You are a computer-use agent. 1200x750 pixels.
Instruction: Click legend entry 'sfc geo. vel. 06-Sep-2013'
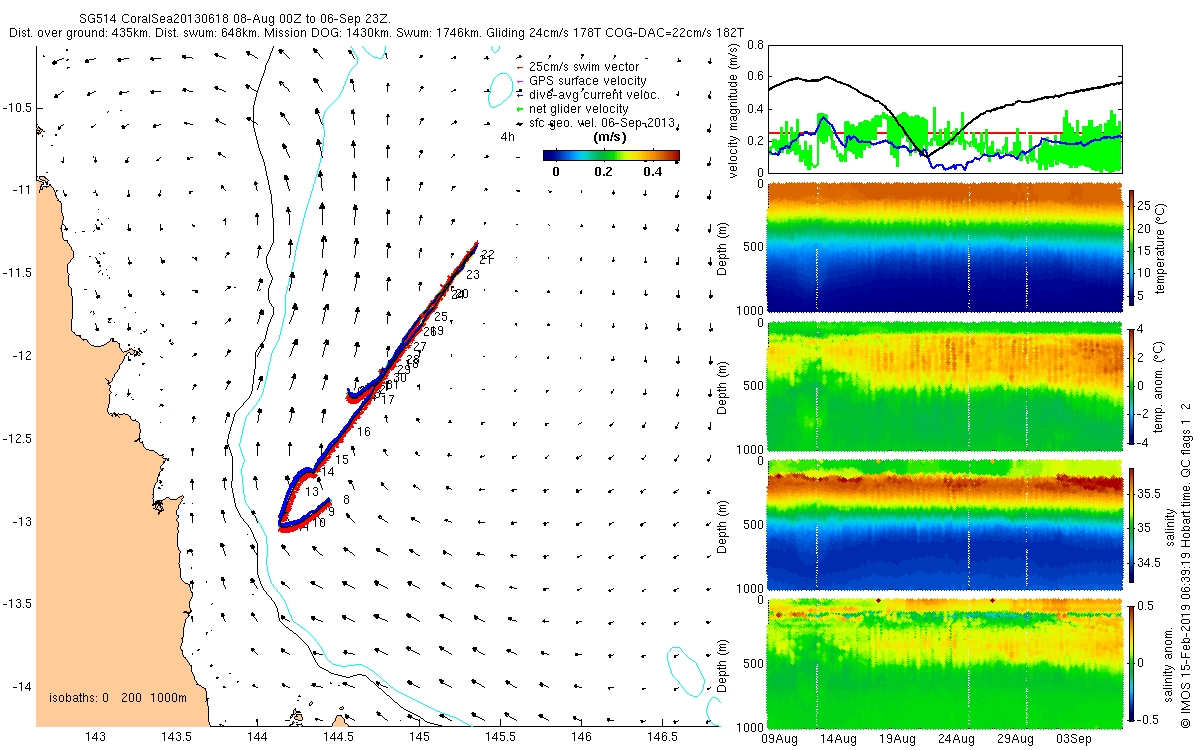603,123
